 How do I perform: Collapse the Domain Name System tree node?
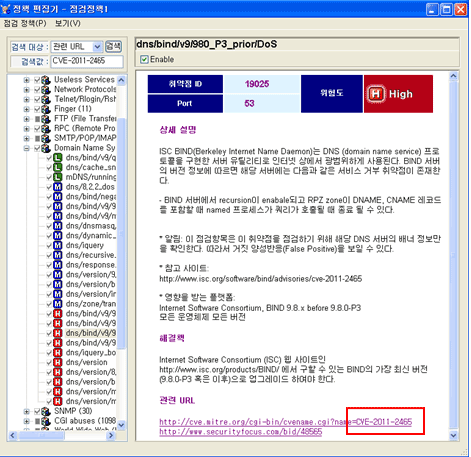(x=26, y=148)
